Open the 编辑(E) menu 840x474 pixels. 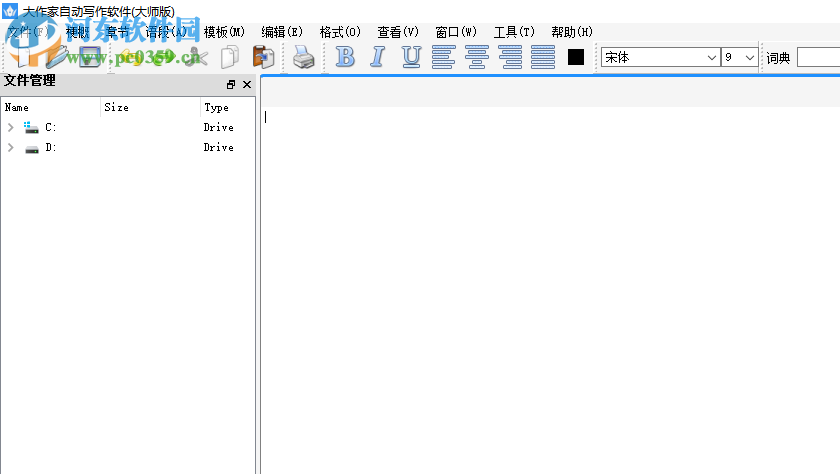click(282, 32)
